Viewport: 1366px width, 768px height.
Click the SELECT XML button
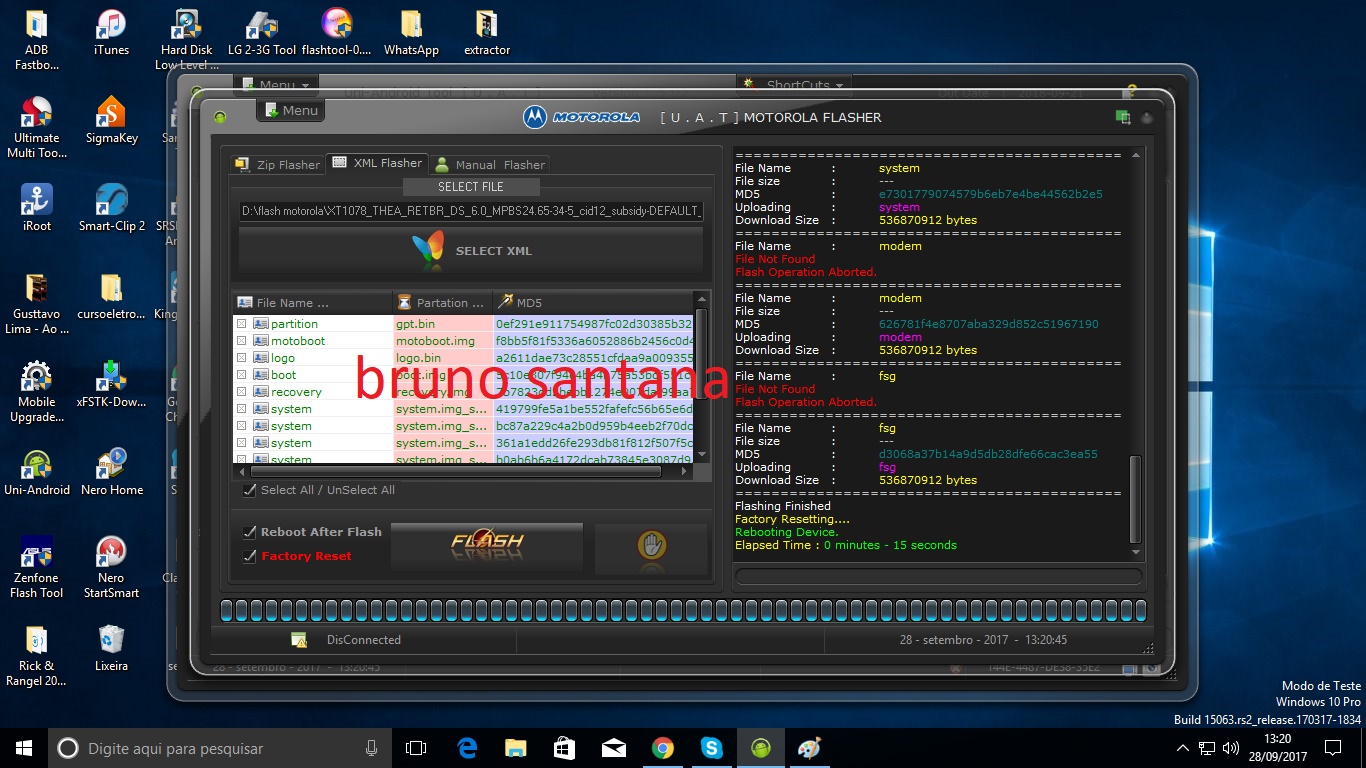tap(470, 251)
